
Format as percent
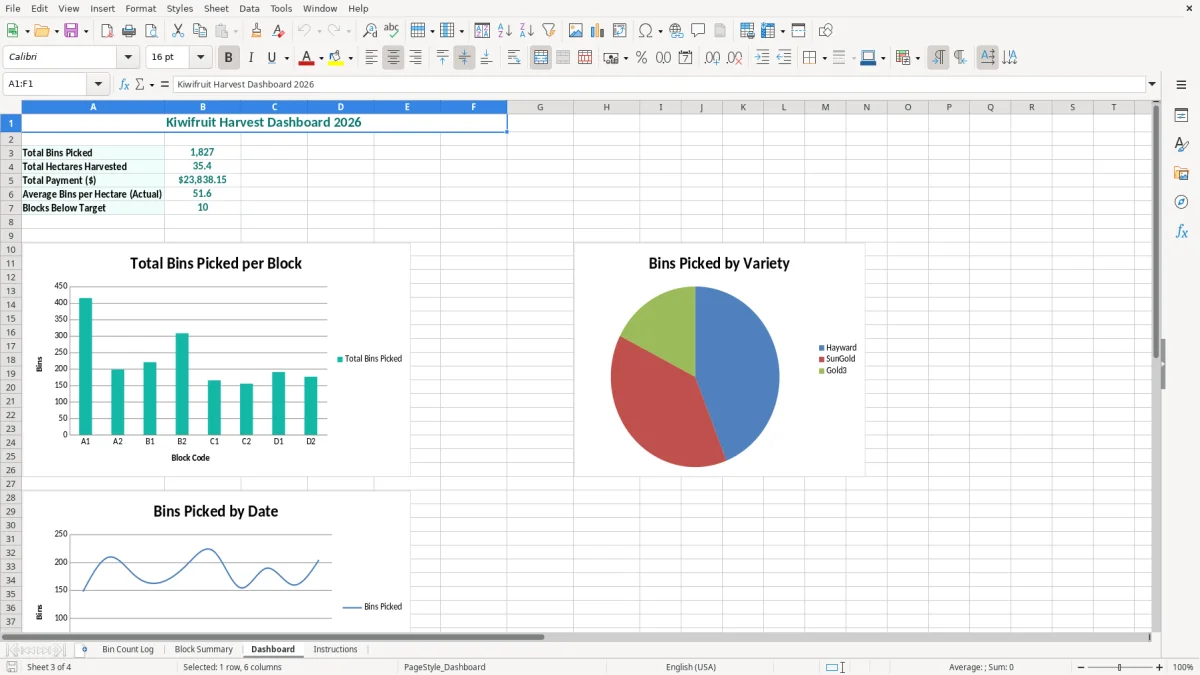tap(642, 58)
